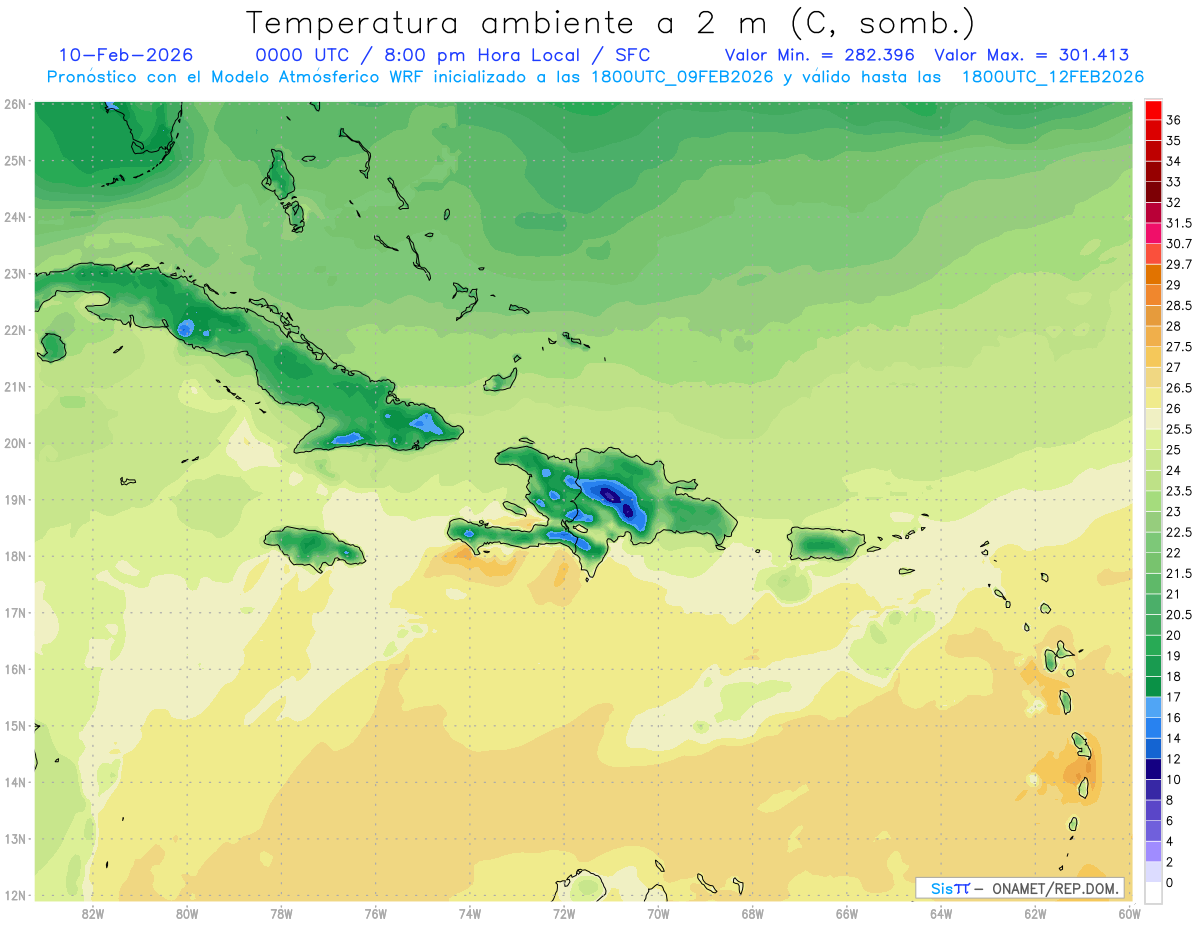Viewport: 1200px width, 927px height.
Task: Click the color bar segment between 22 and 22.5
Action: (x=1153, y=543)
